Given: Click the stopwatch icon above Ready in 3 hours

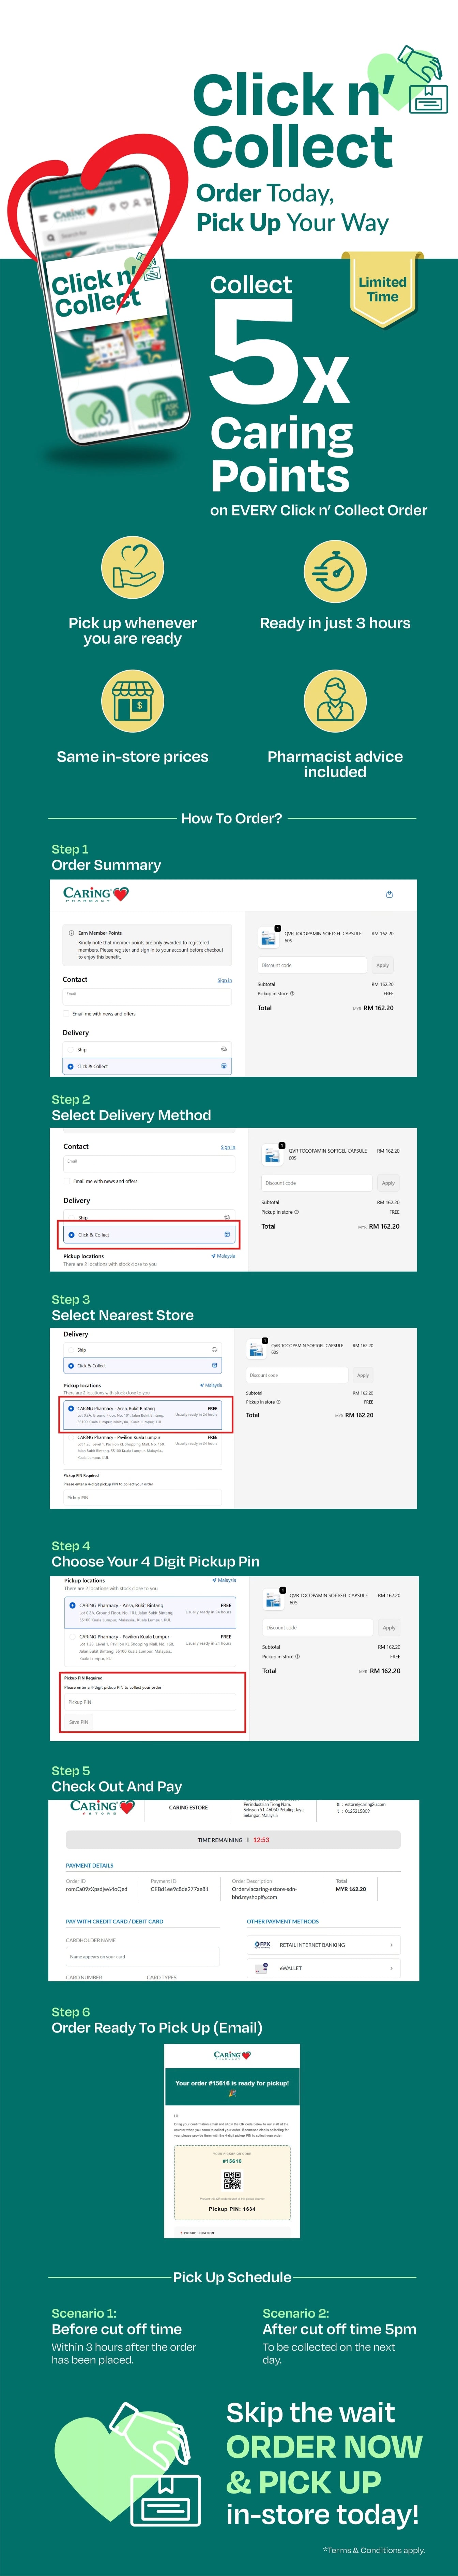Looking at the screenshot, I should click(335, 571).
